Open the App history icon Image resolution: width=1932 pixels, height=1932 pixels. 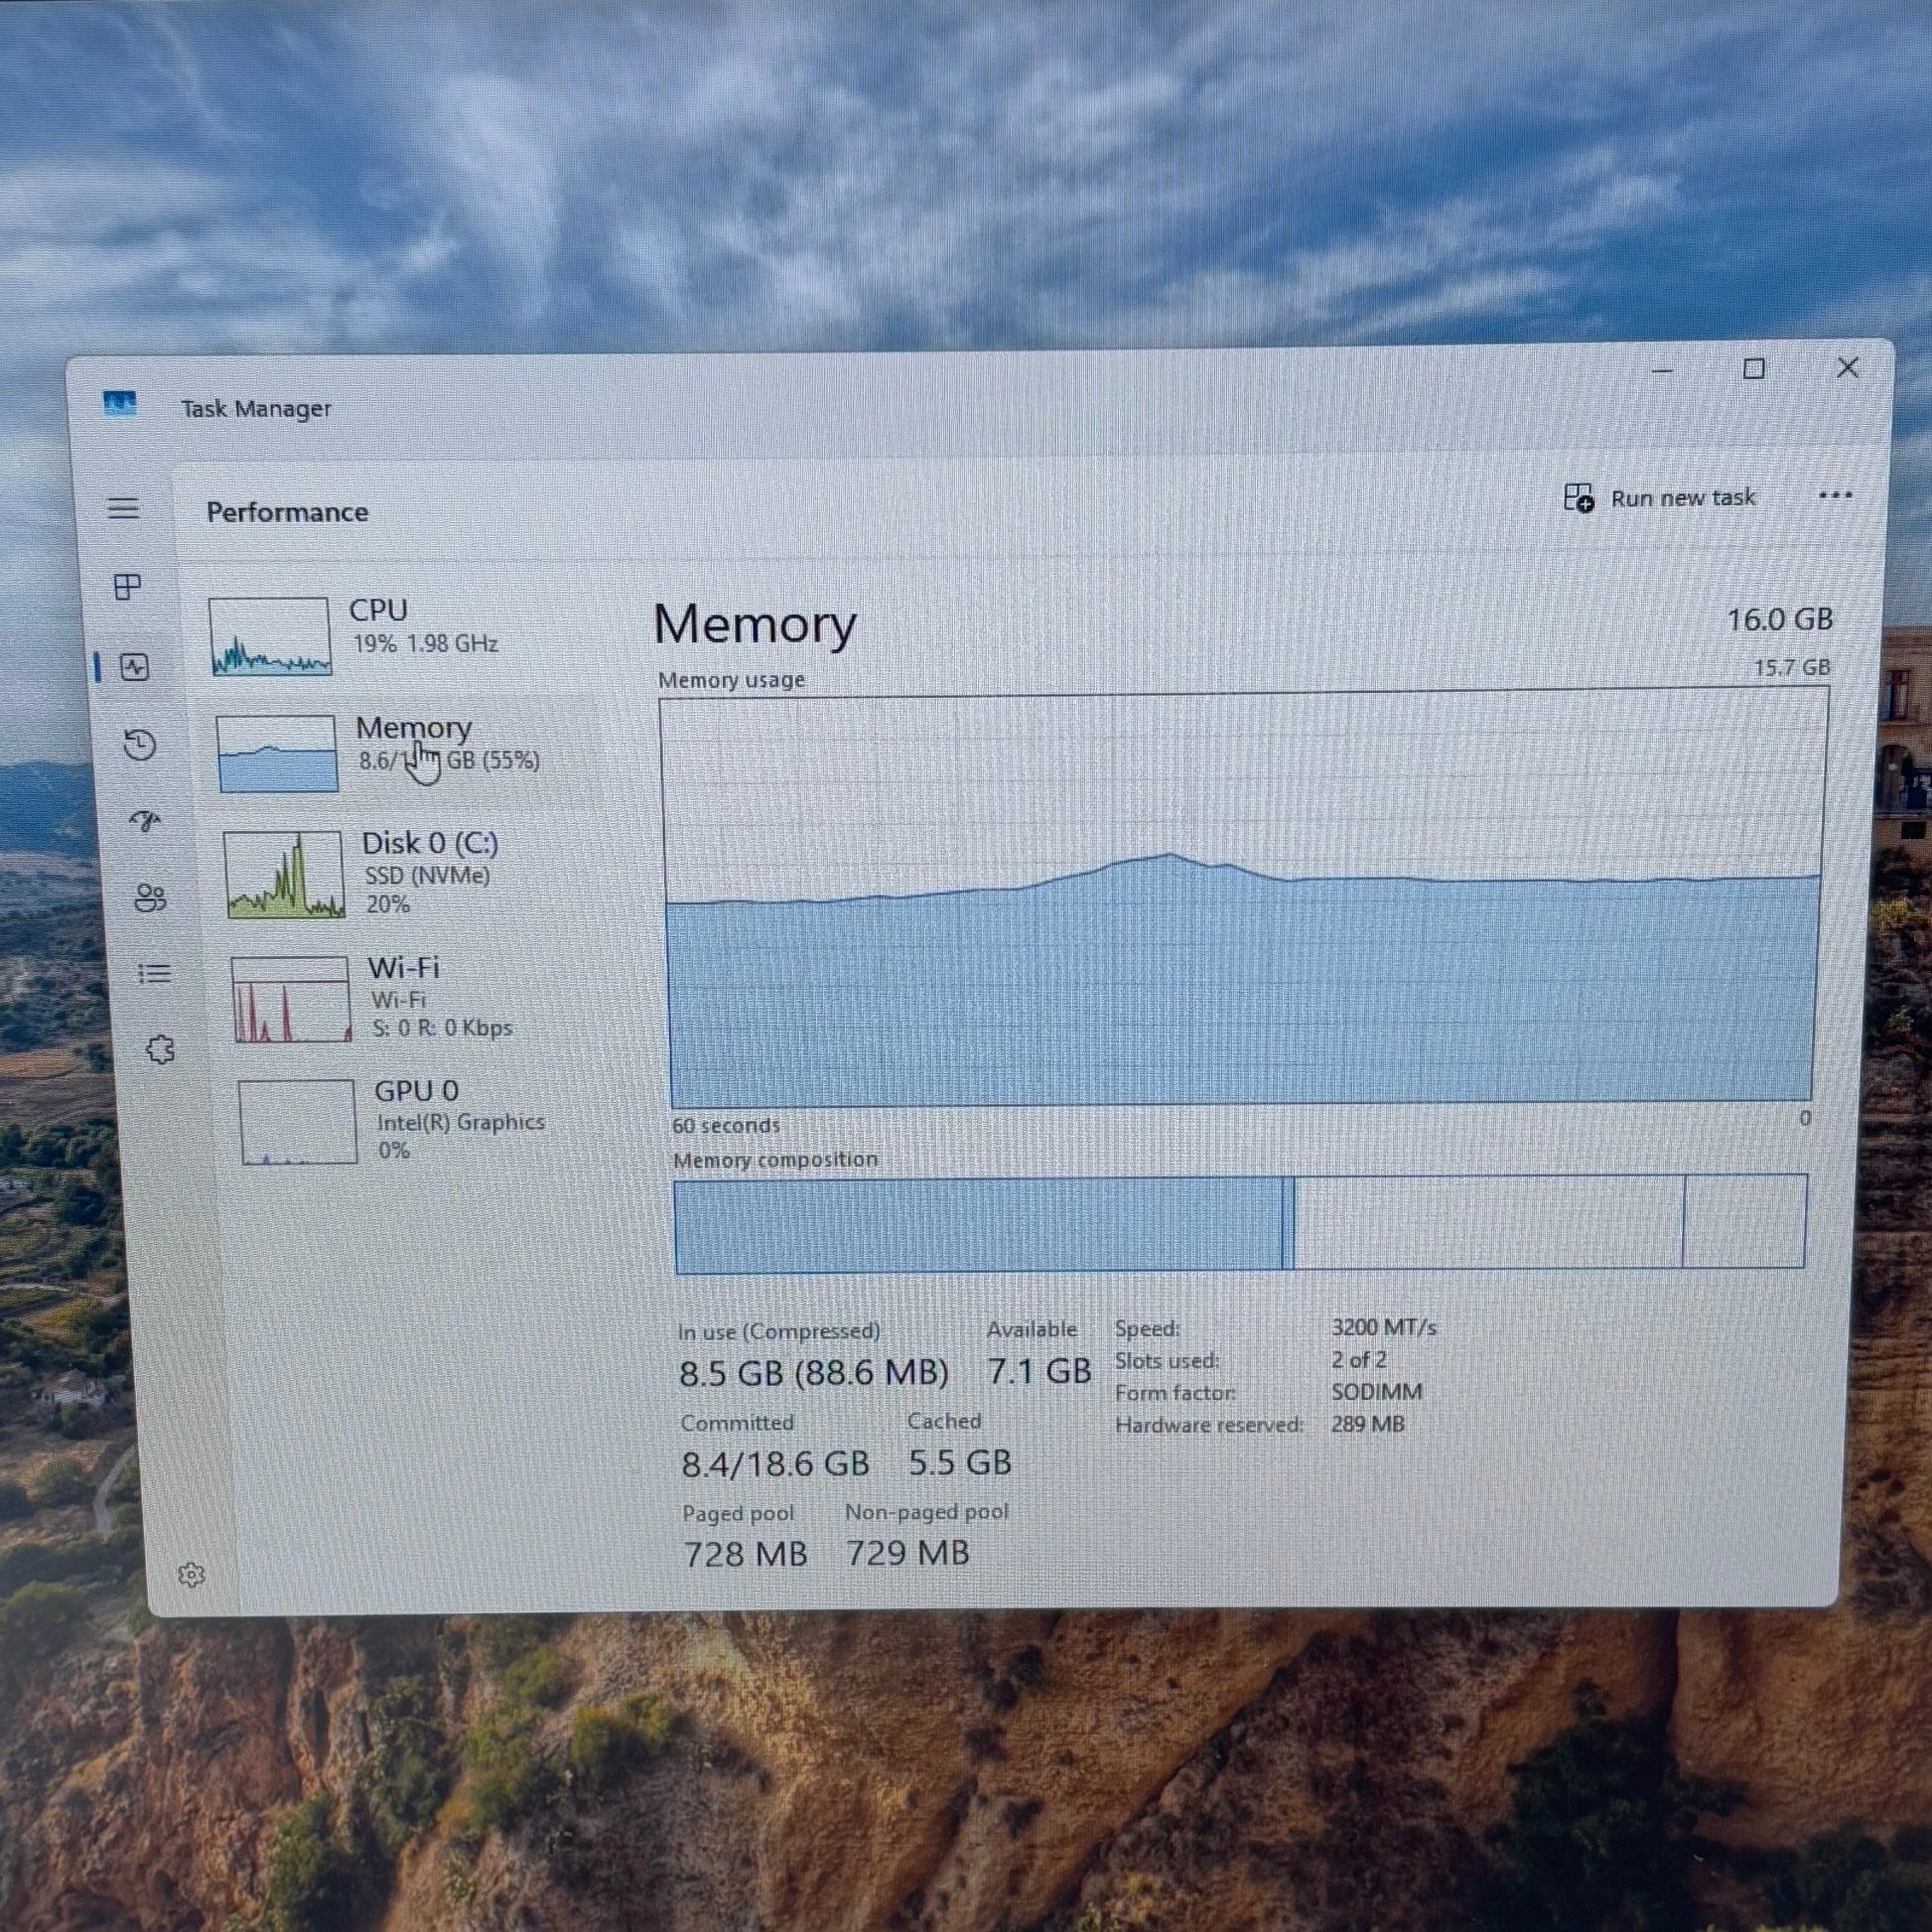pos(140,745)
